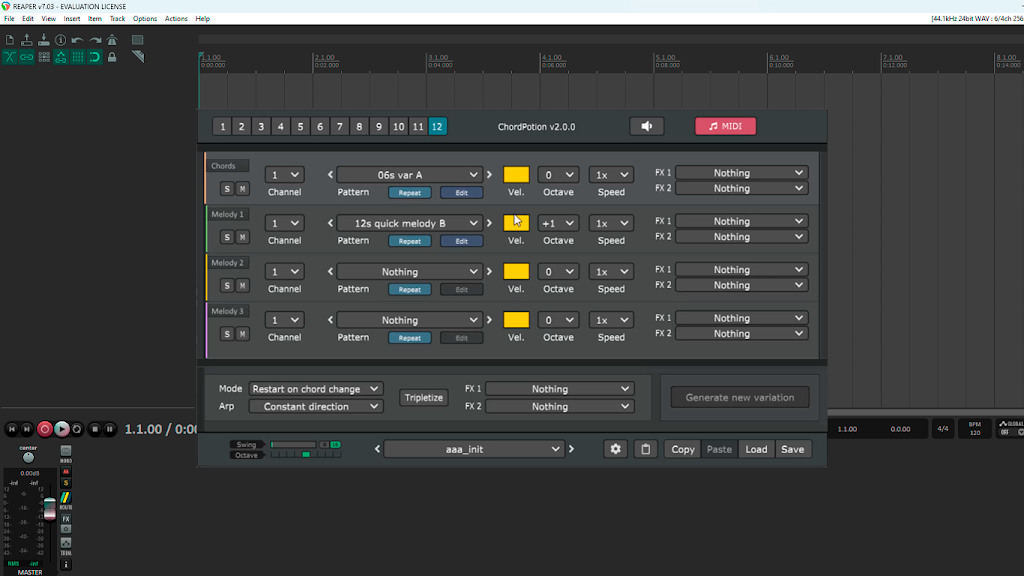The height and width of the screenshot is (576, 1024).
Task: Open the Actions menu
Action: 176,19
